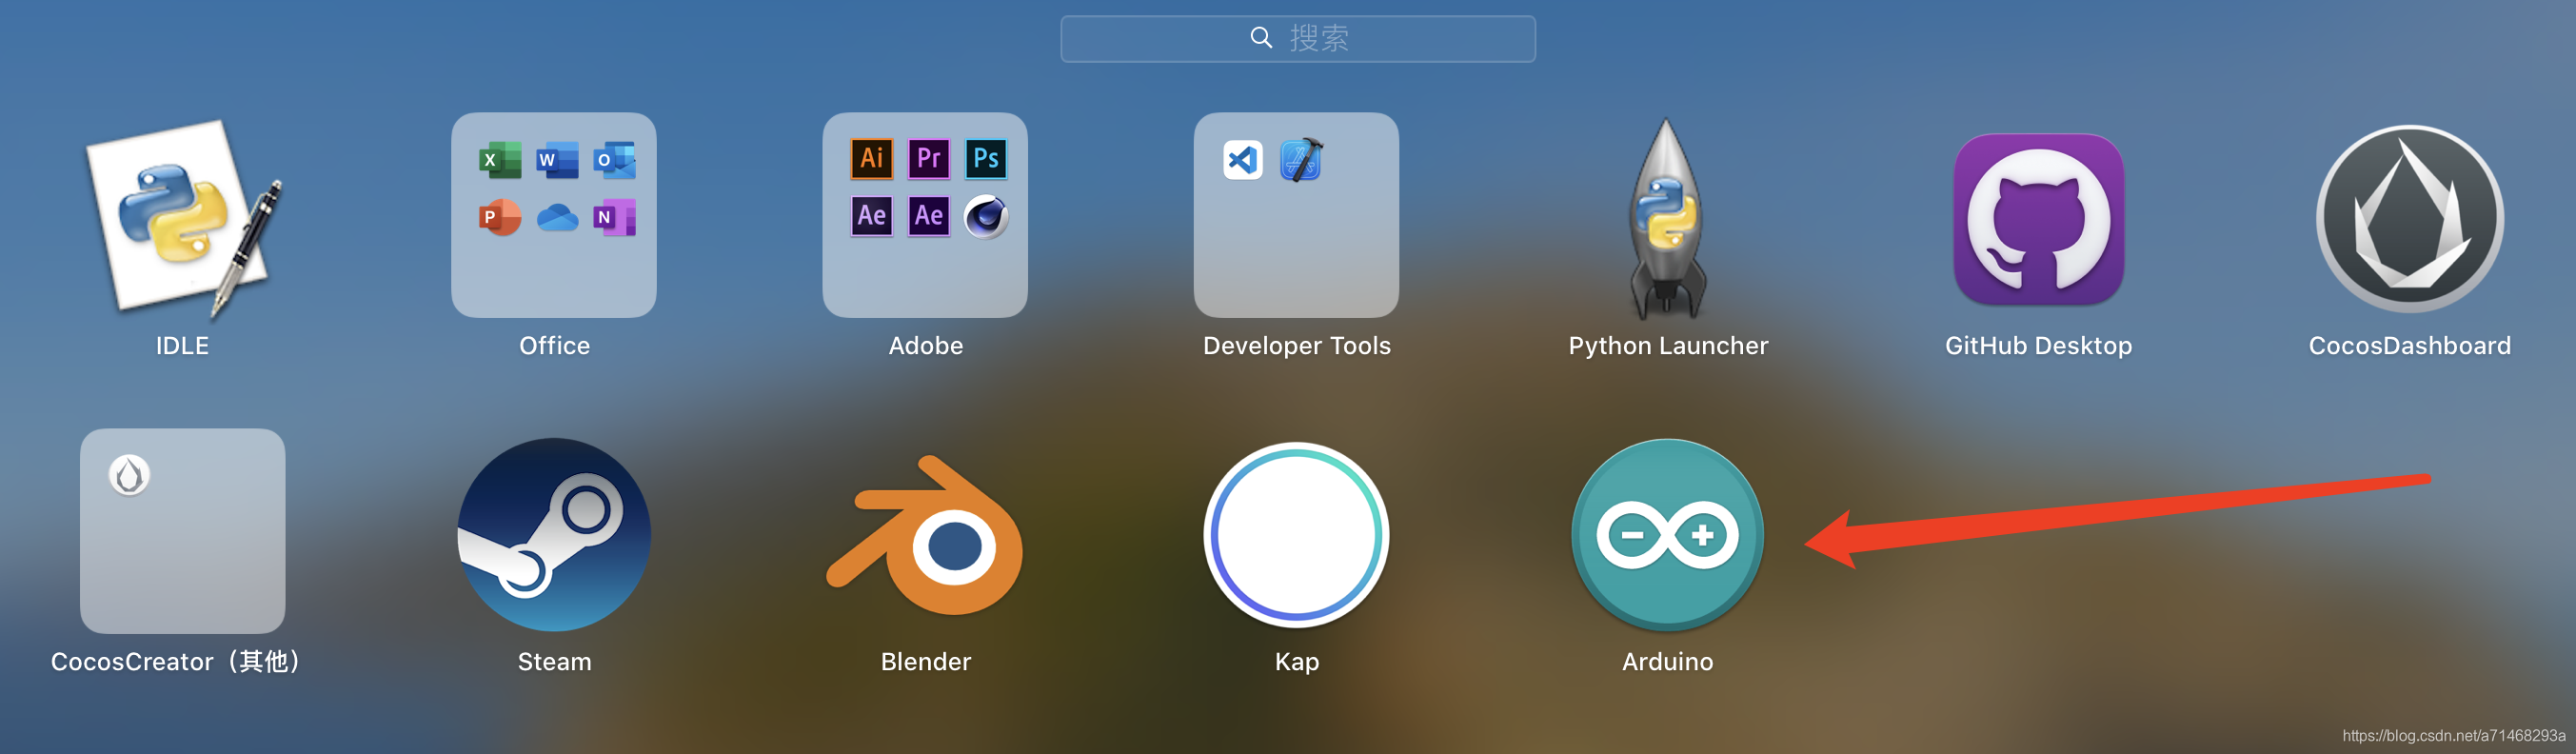Click the Xcode icon in Developer Tools
The height and width of the screenshot is (754, 2576).
1301,160
